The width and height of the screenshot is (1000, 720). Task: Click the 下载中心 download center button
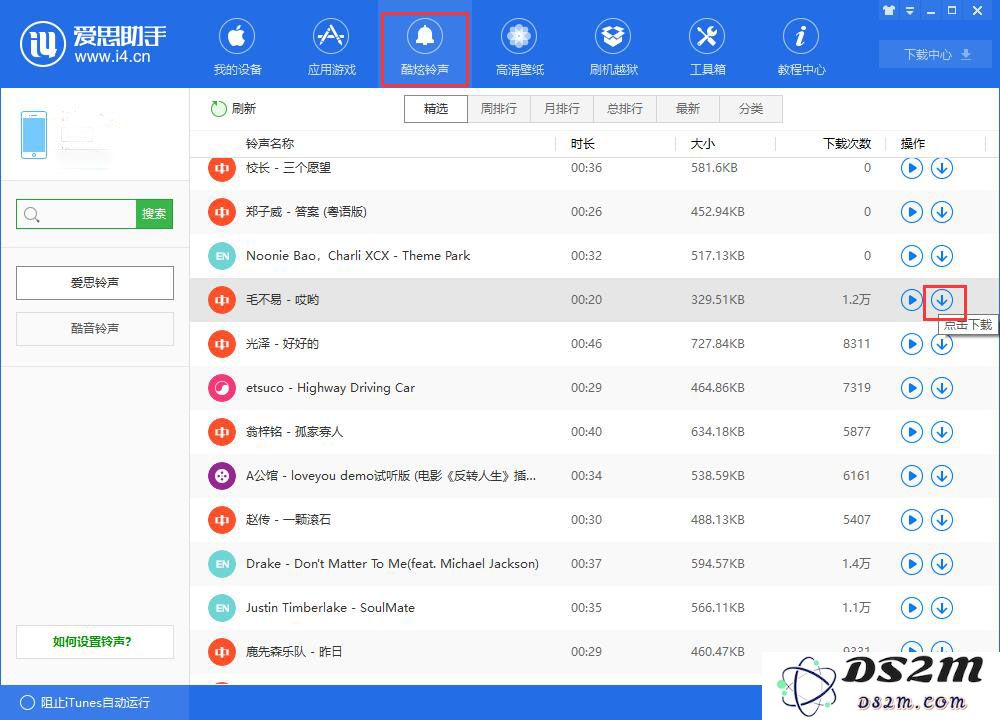click(936, 54)
